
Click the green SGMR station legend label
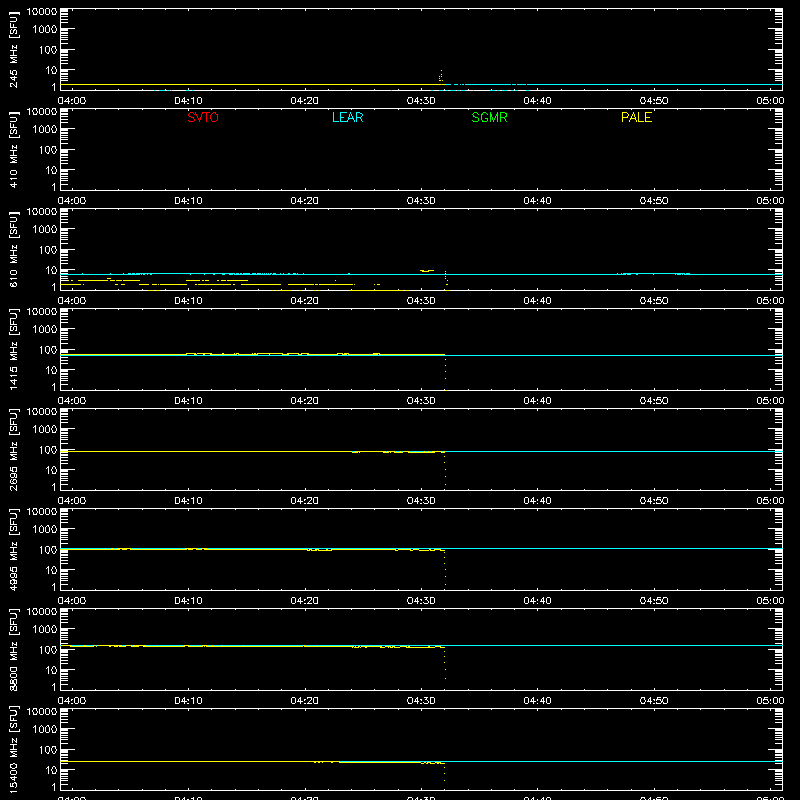click(x=489, y=117)
